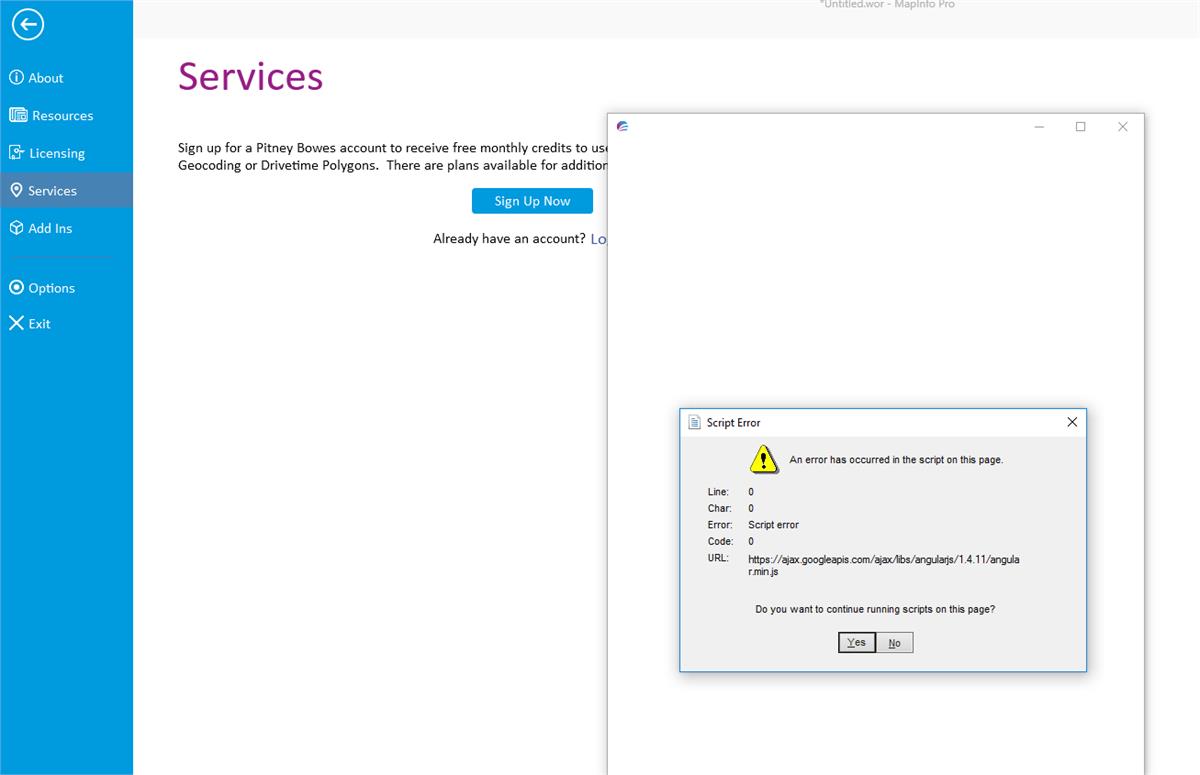Click the 'Script error' value text
Viewport: 1200px width, 775px height.
click(773, 525)
